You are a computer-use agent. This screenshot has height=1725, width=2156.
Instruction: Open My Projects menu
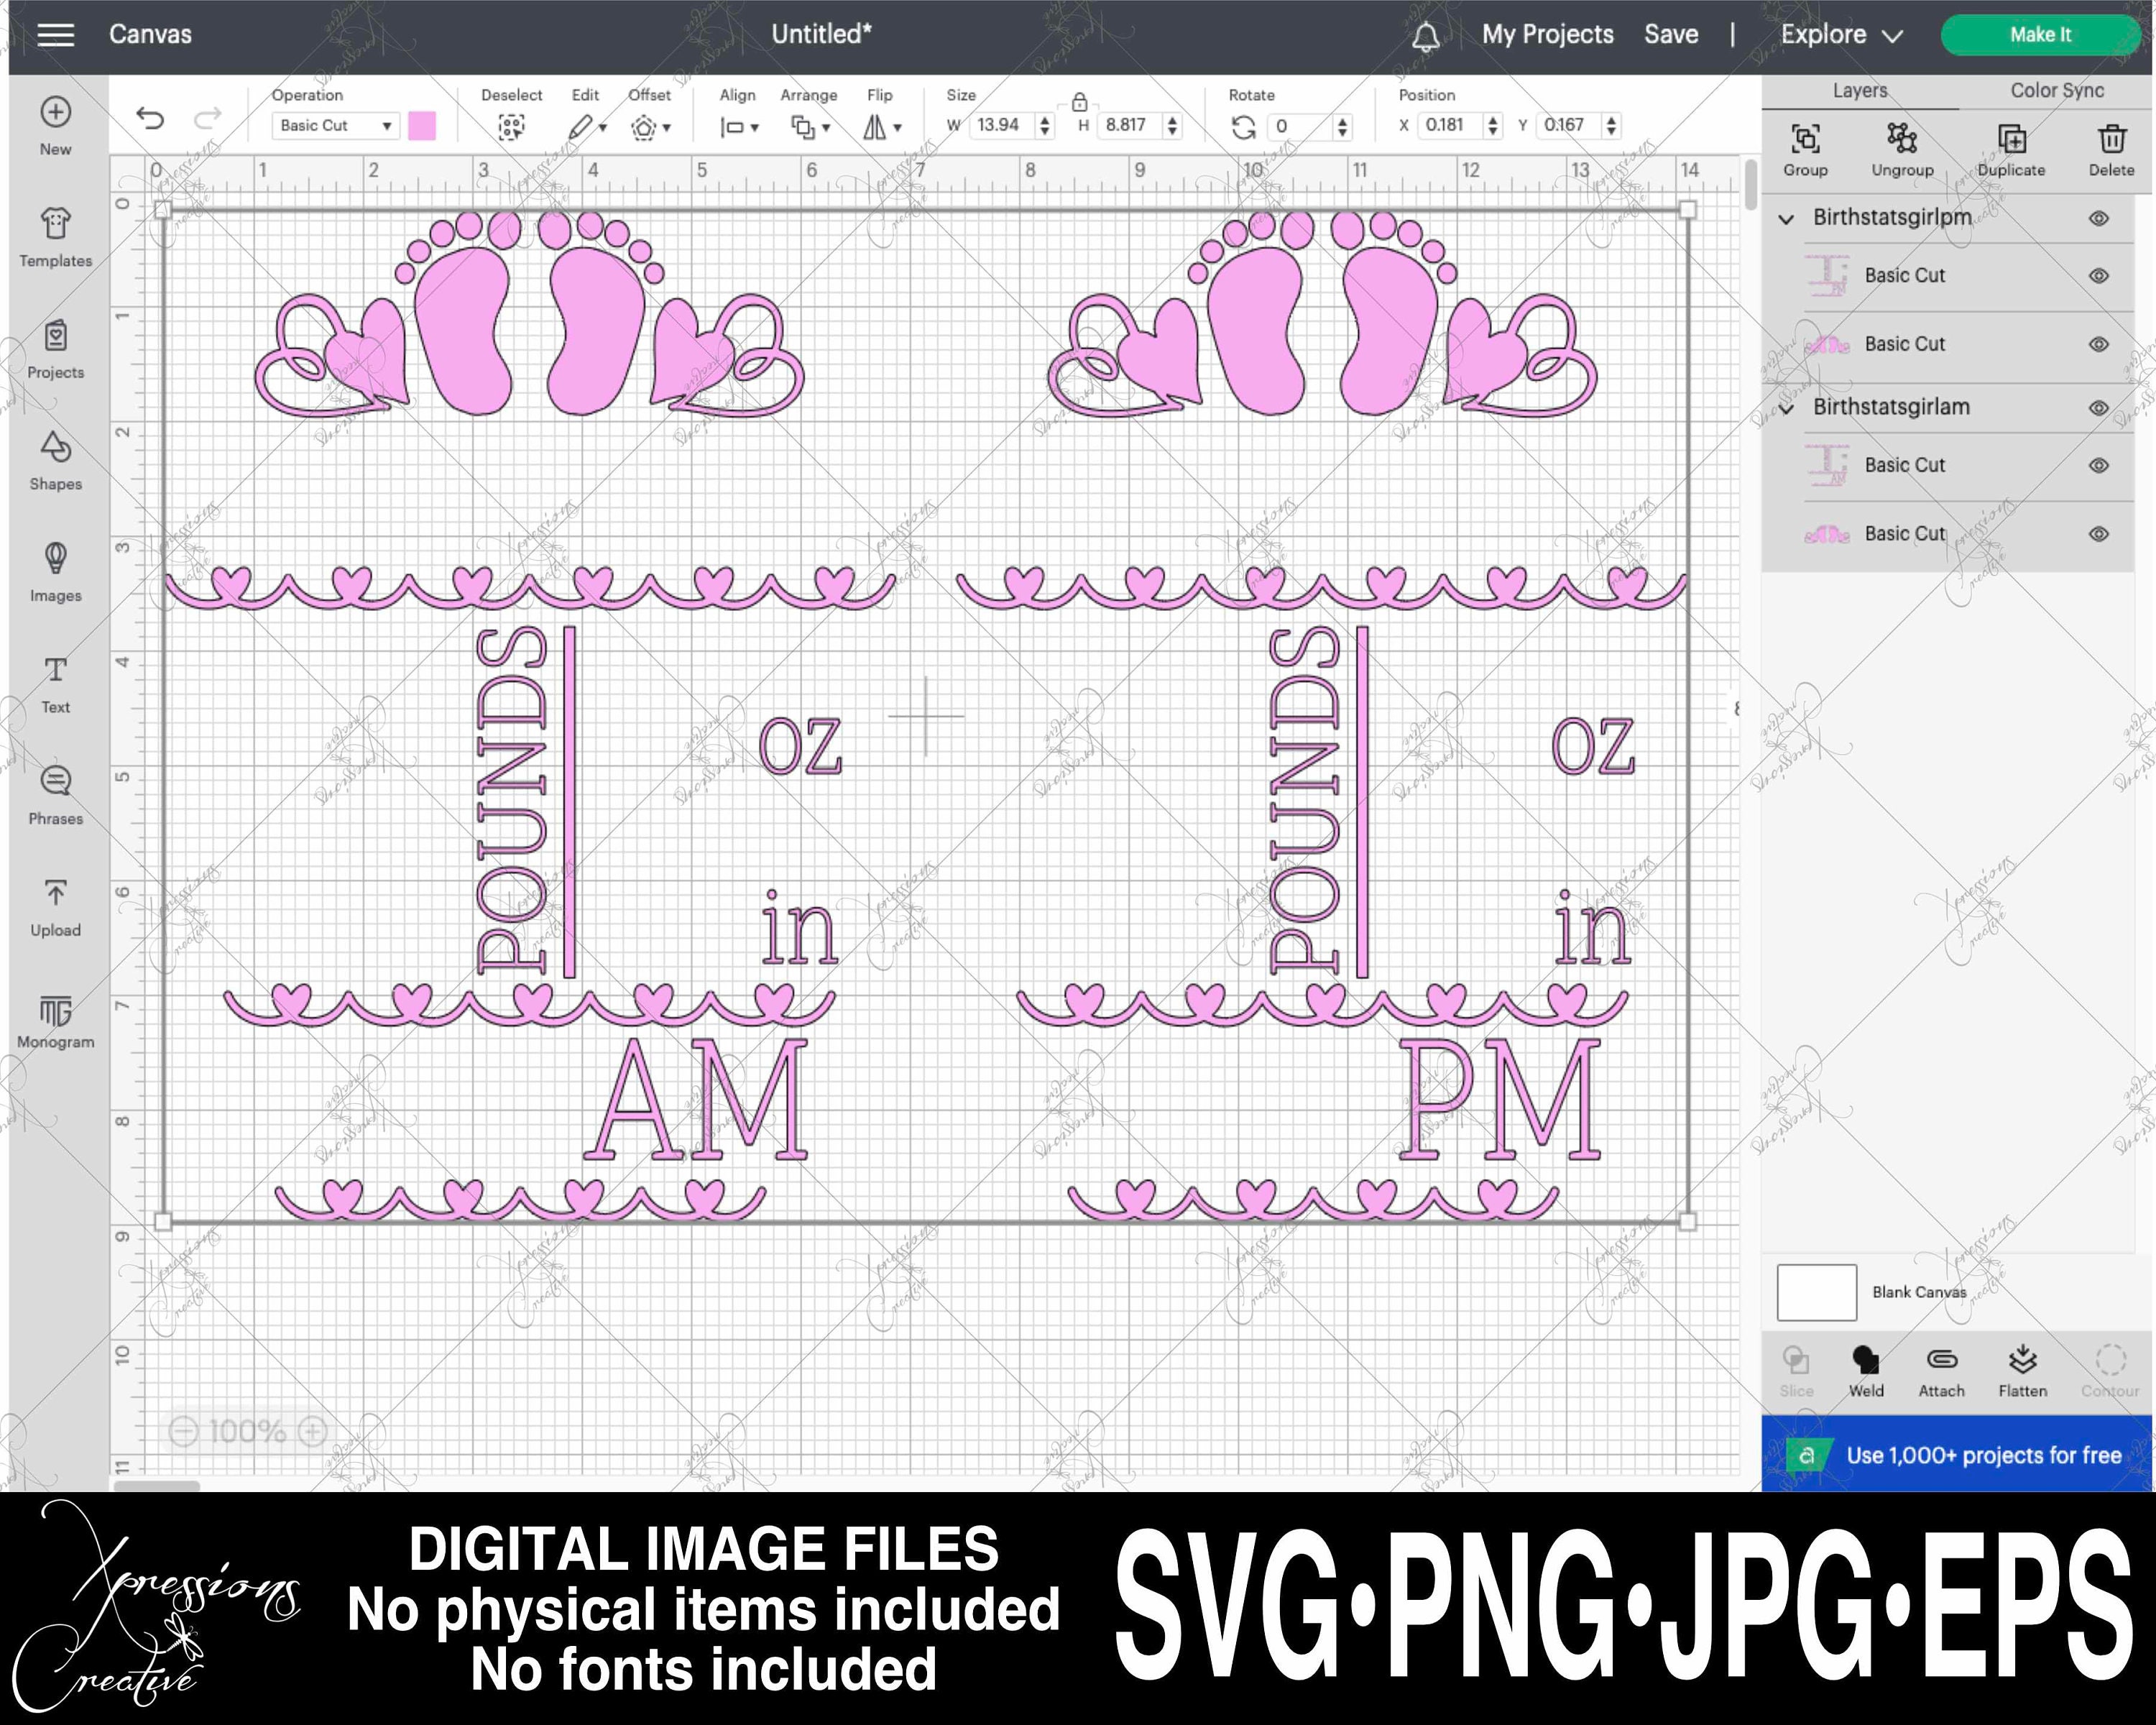pos(1547,33)
